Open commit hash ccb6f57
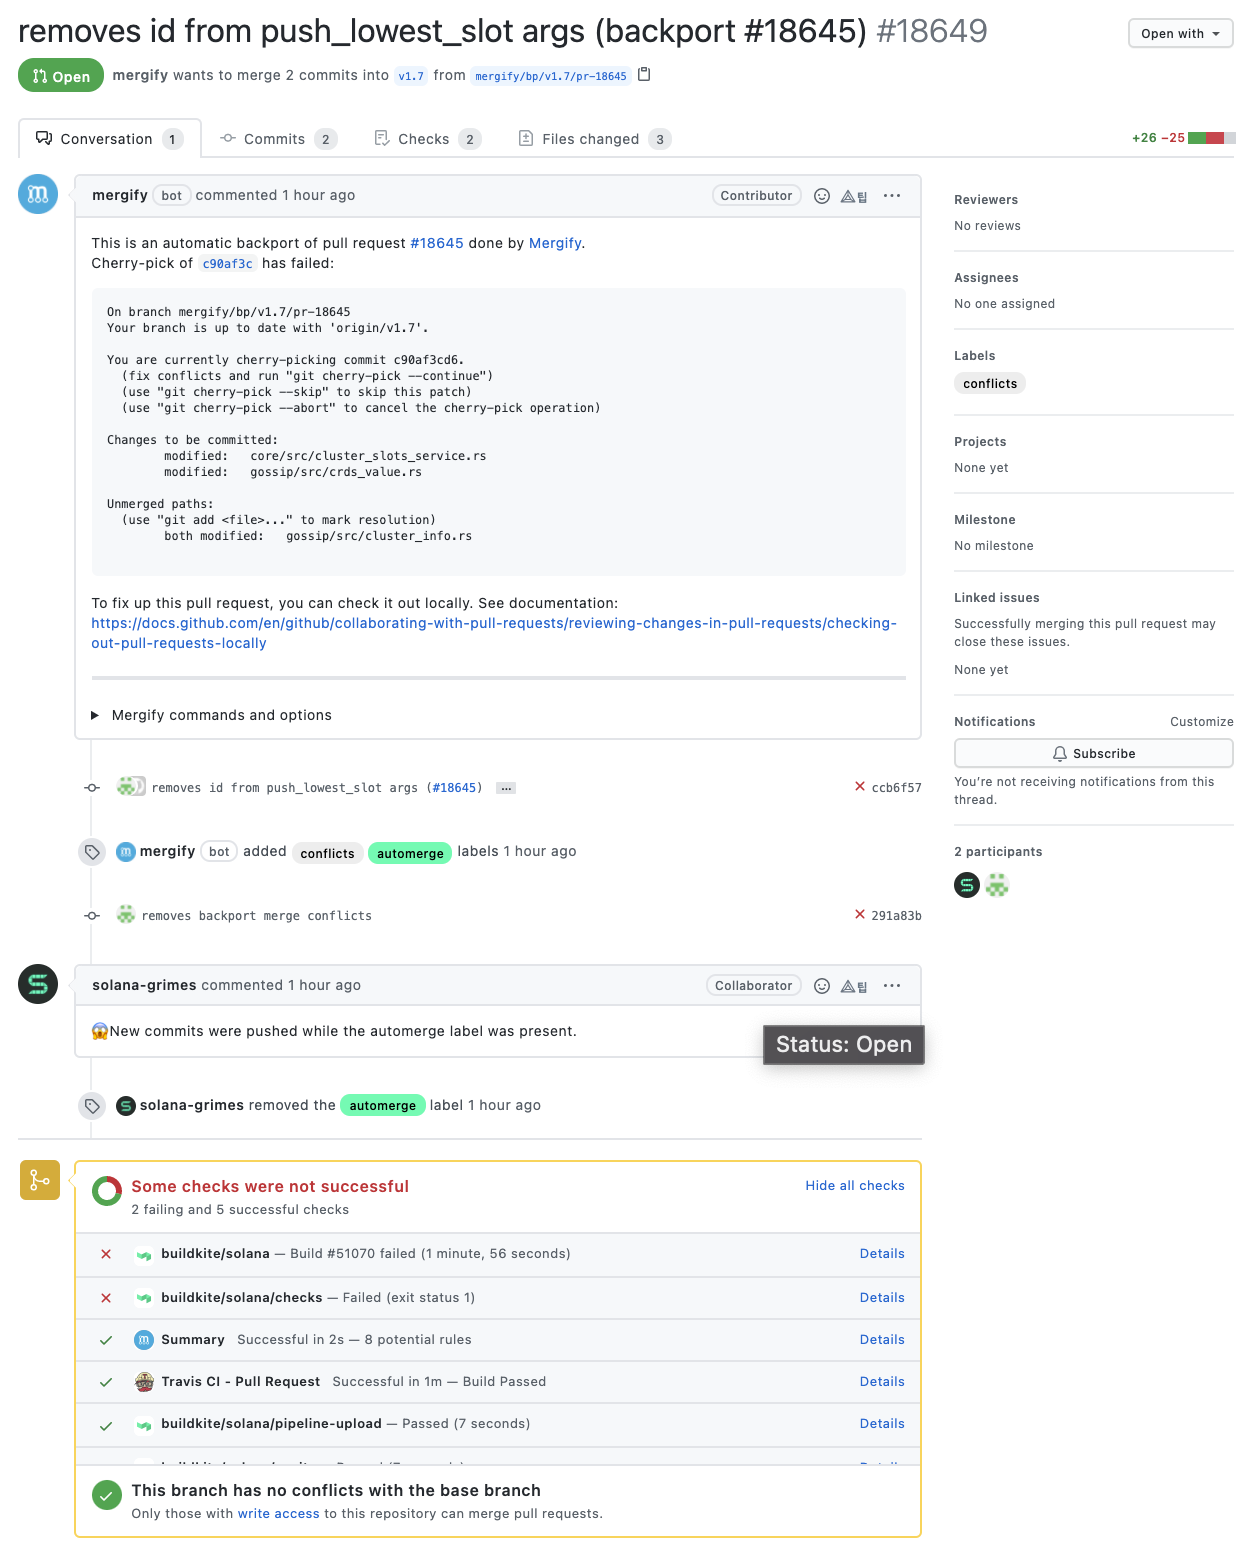1250x1554 pixels. tap(897, 788)
